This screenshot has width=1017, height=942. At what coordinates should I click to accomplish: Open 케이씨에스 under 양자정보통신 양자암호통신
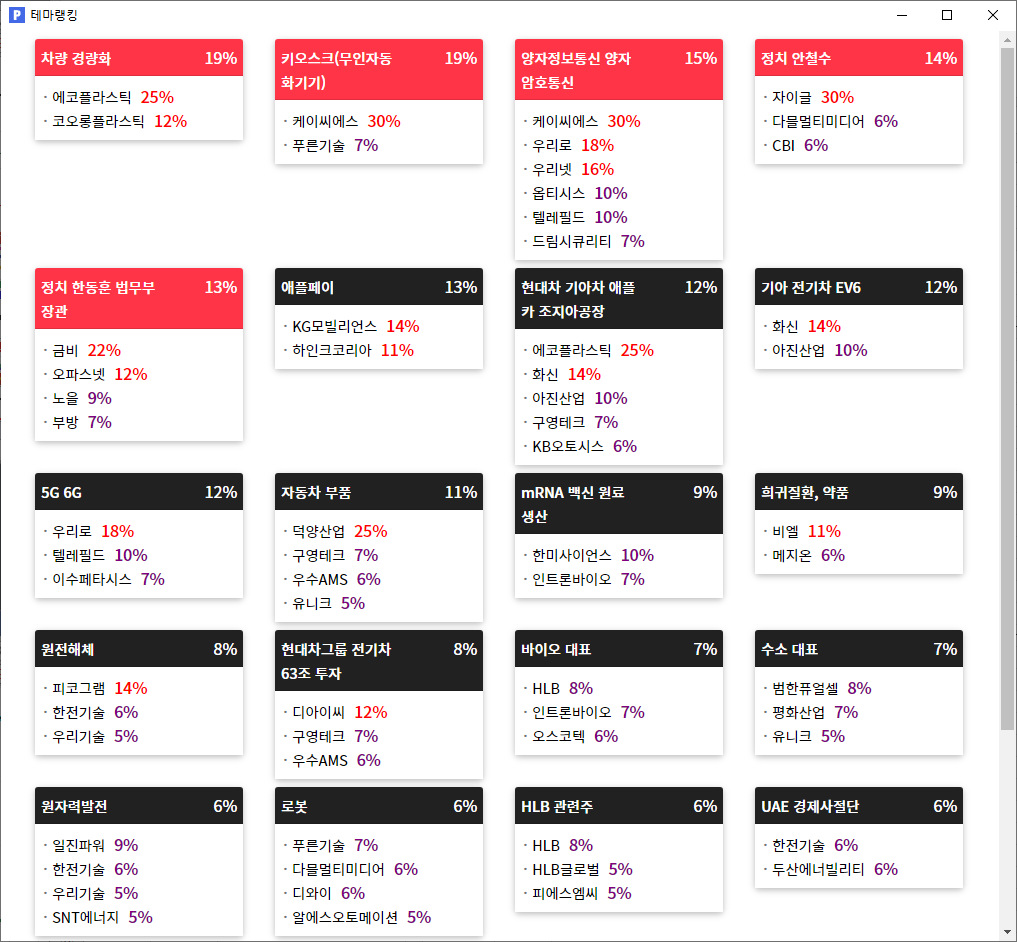point(565,122)
